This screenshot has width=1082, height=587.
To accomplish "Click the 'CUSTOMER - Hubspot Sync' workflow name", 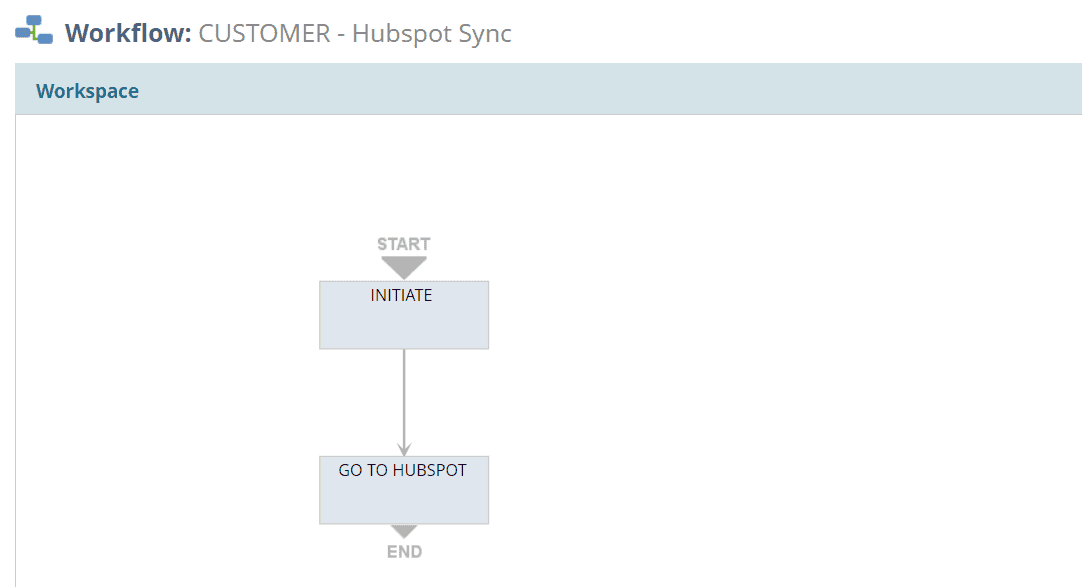I will coord(355,33).
